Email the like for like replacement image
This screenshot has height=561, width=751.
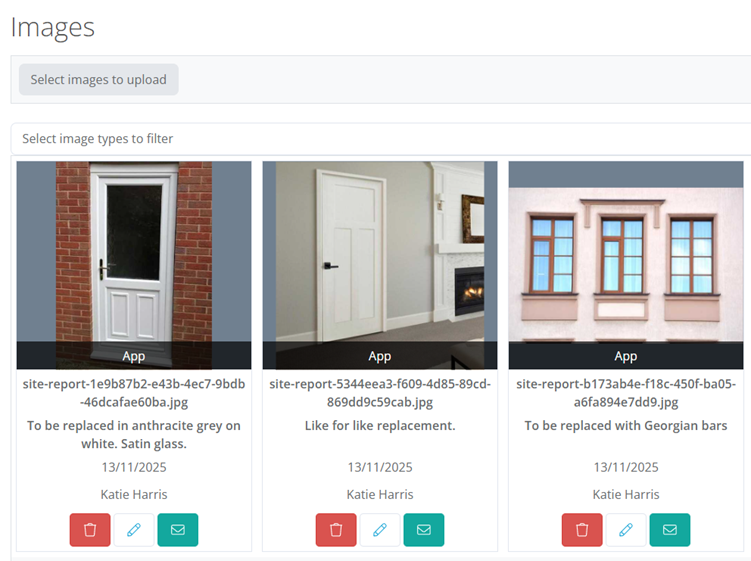(x=424, y=530)
